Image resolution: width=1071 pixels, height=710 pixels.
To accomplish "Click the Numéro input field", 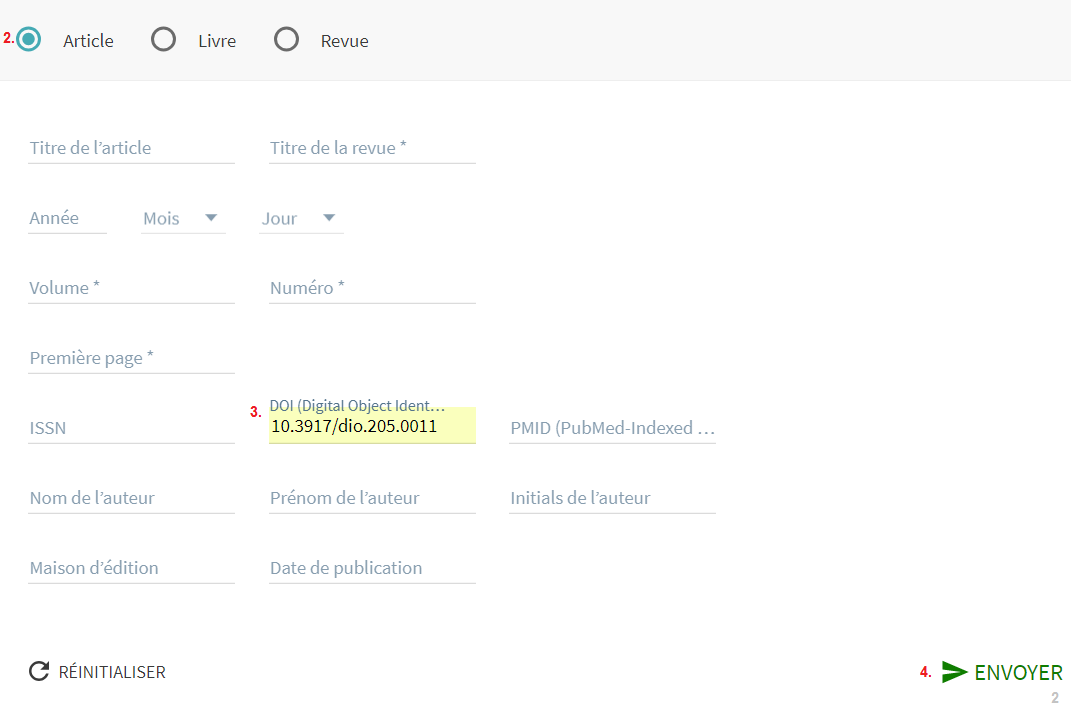I will click(372, 288).
